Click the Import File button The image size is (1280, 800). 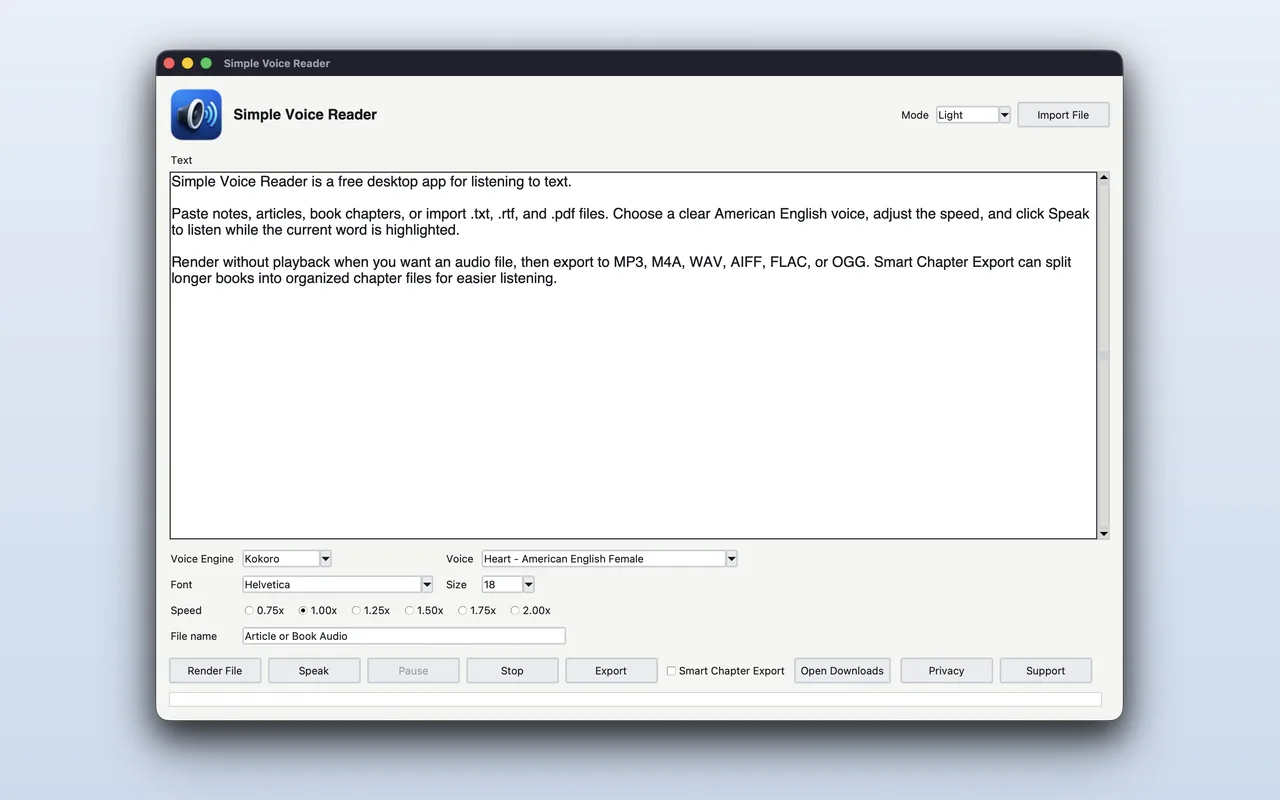(x=1063, y=115)
